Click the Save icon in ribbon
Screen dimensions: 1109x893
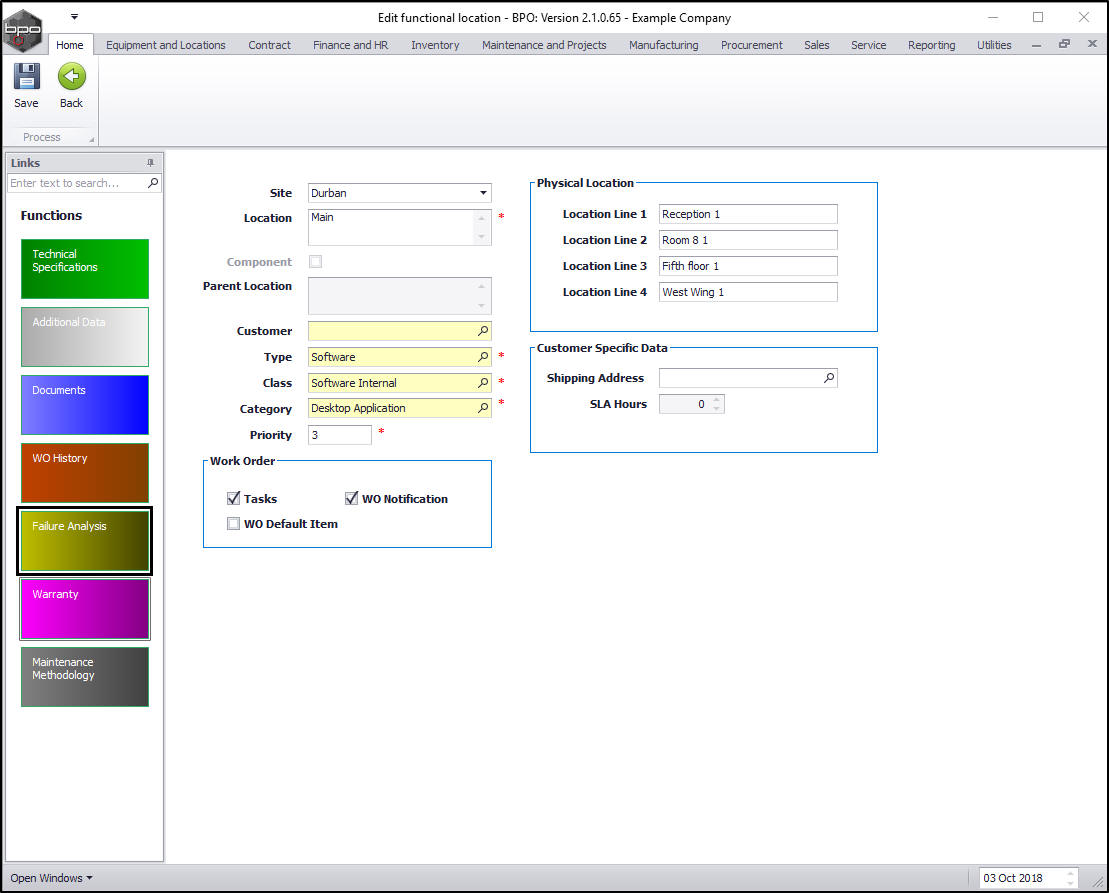click(x=26, y=78)
